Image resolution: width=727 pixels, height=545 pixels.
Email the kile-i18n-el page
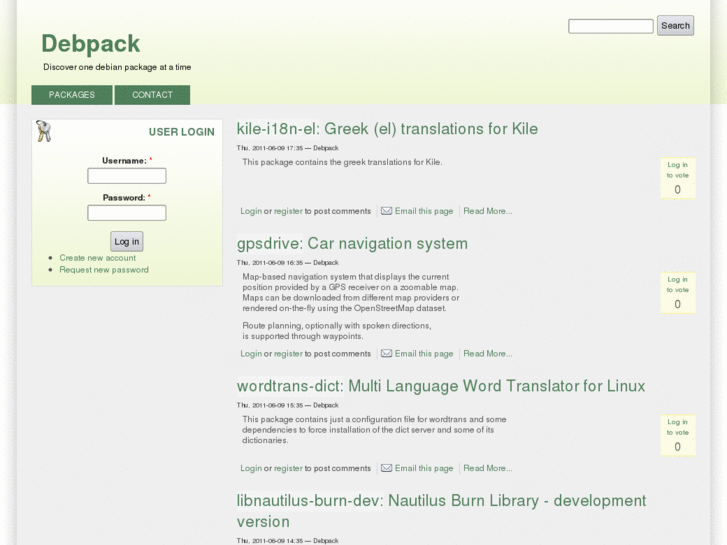coord(424,211)
